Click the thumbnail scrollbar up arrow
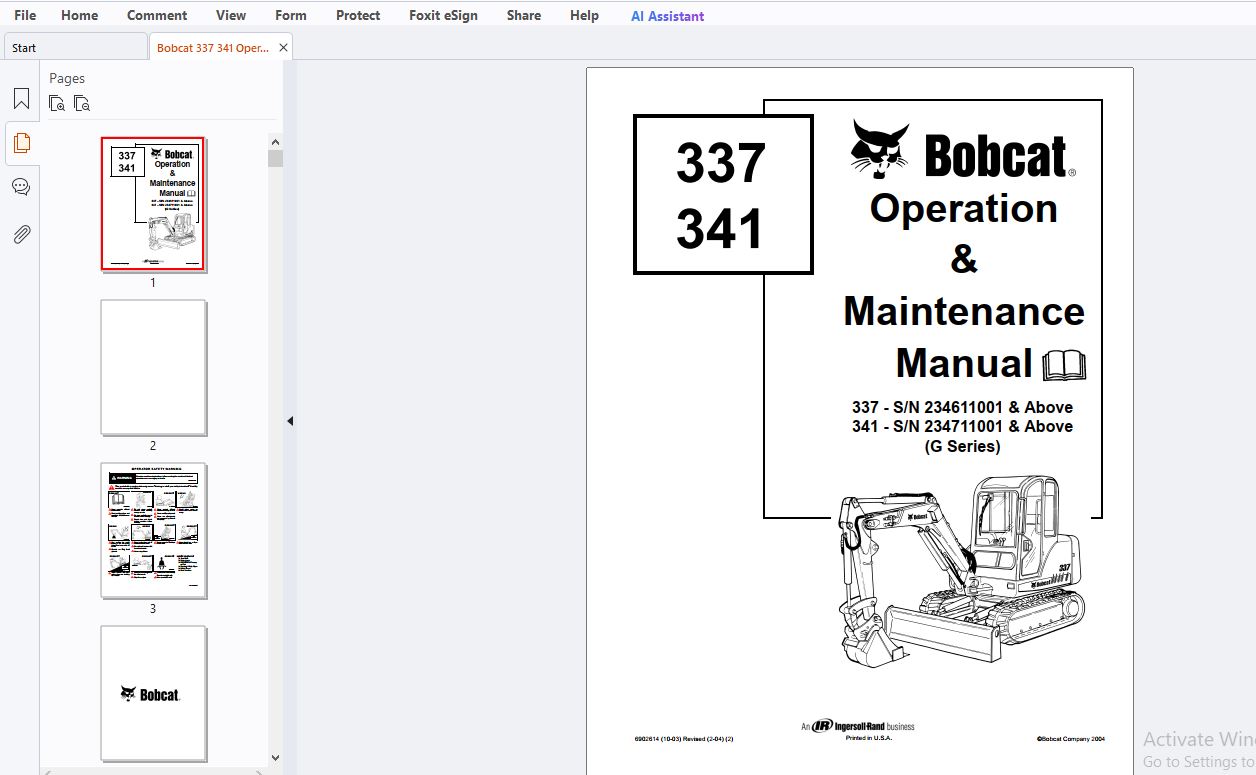 pyautogui.click(x=275, y=141)
